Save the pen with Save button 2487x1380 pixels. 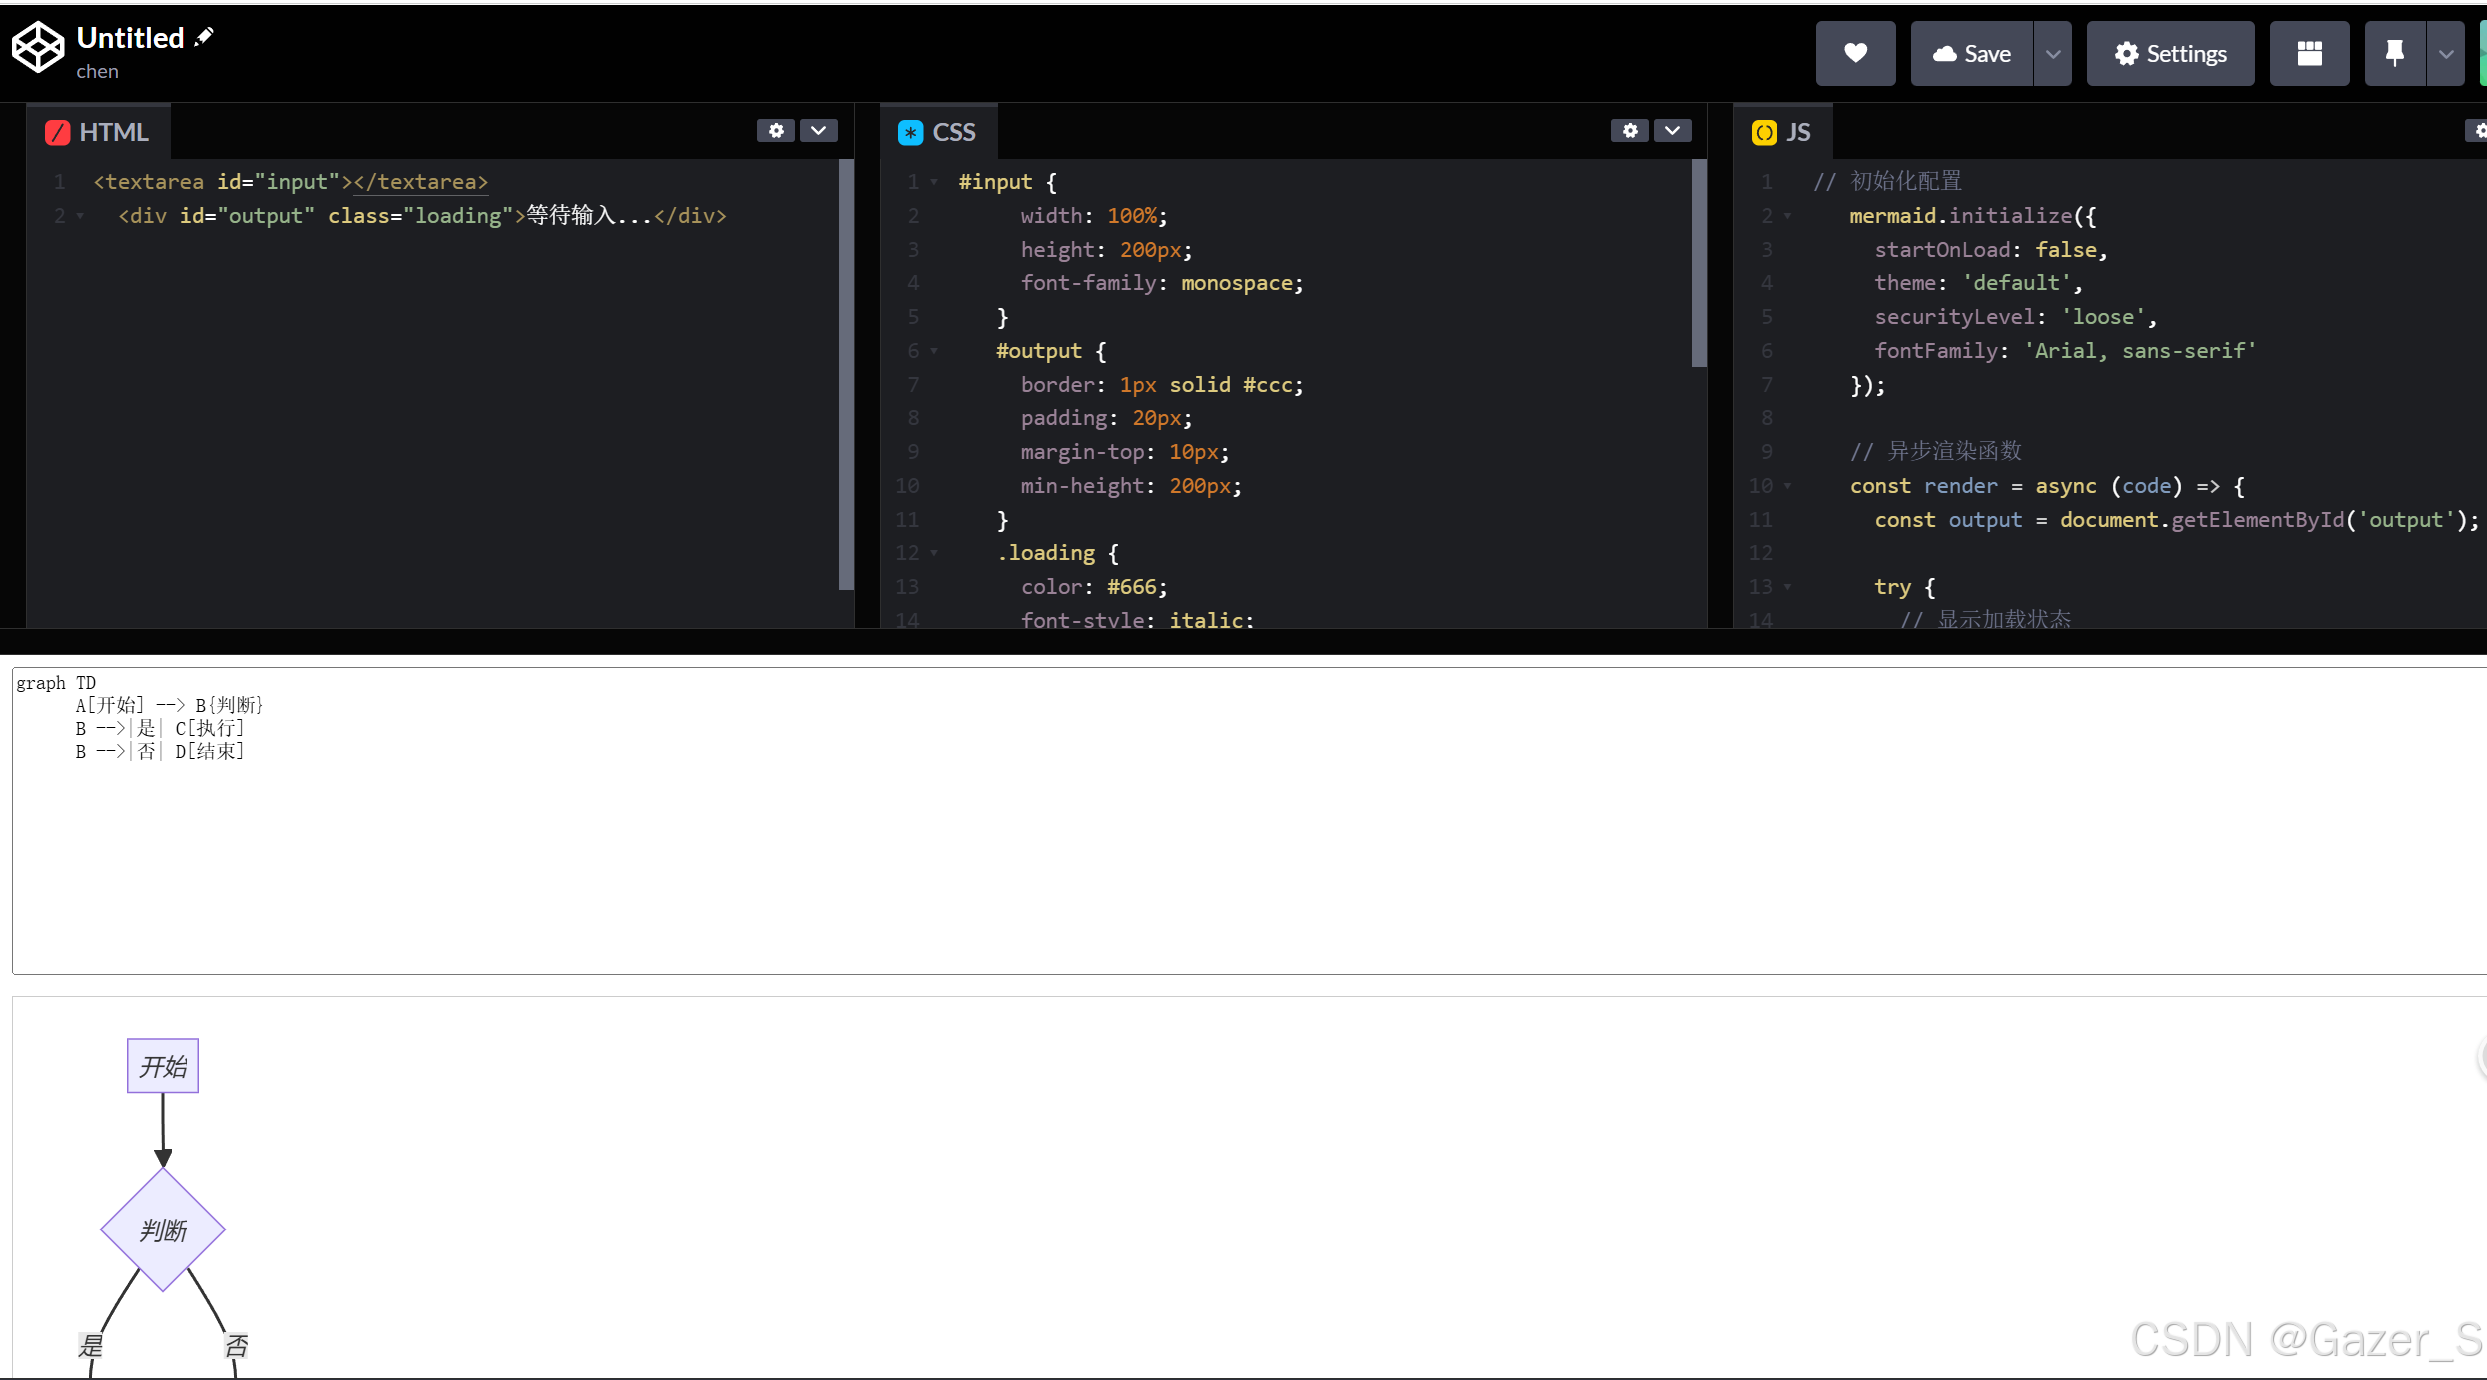coord(1972,54)
